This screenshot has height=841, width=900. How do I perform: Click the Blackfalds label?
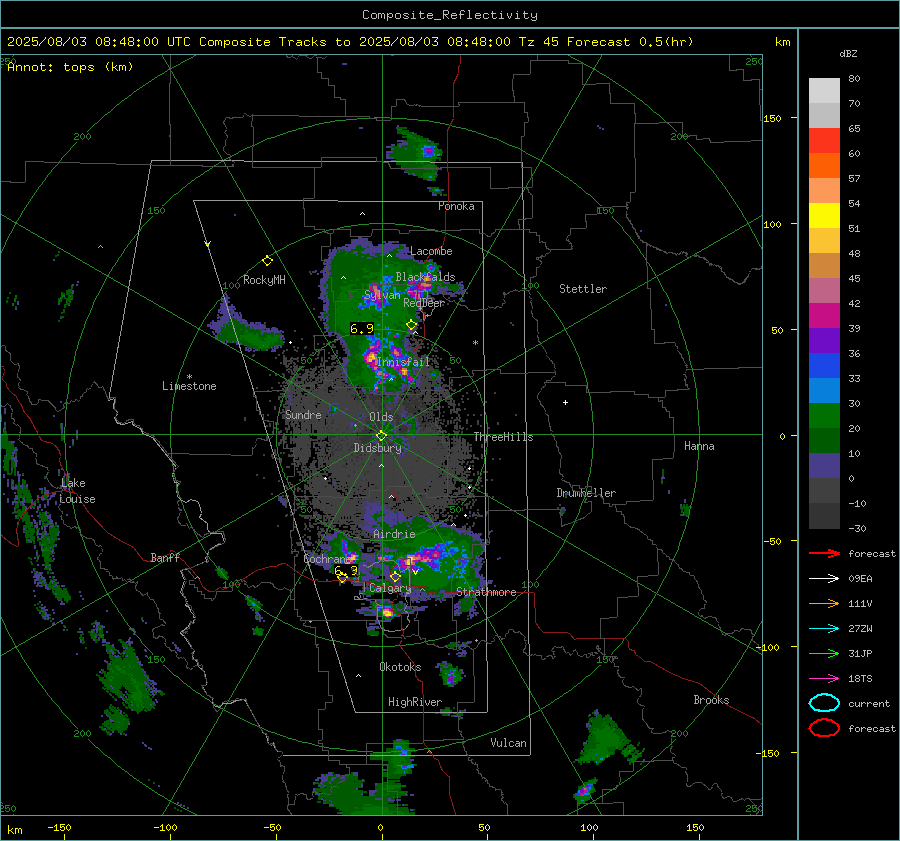point(425,277)
